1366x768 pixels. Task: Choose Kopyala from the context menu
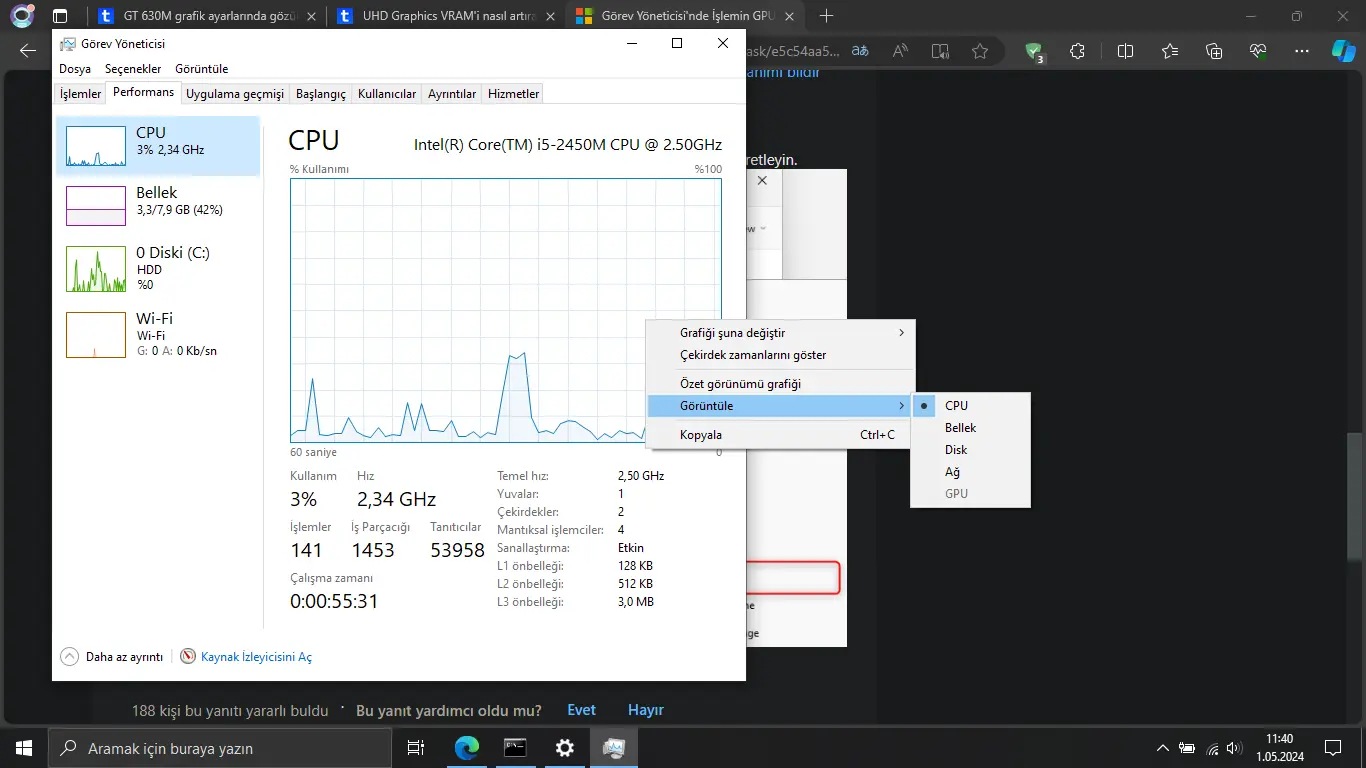(780, 435)
